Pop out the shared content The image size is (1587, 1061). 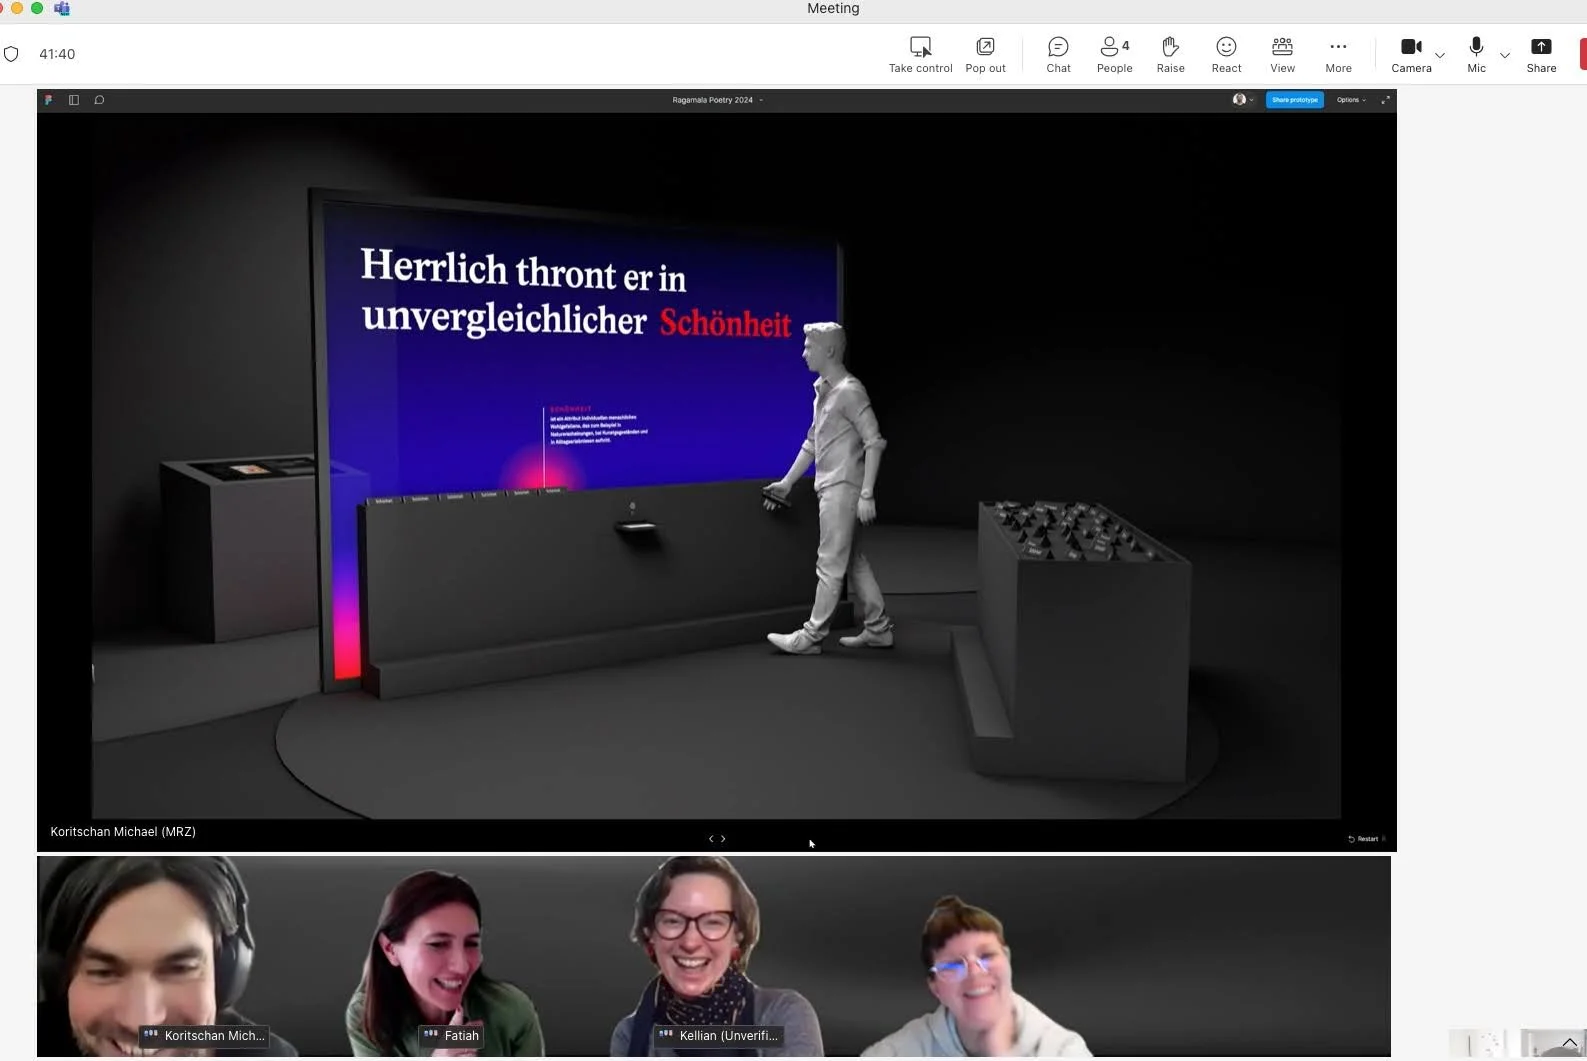(985, 55)
